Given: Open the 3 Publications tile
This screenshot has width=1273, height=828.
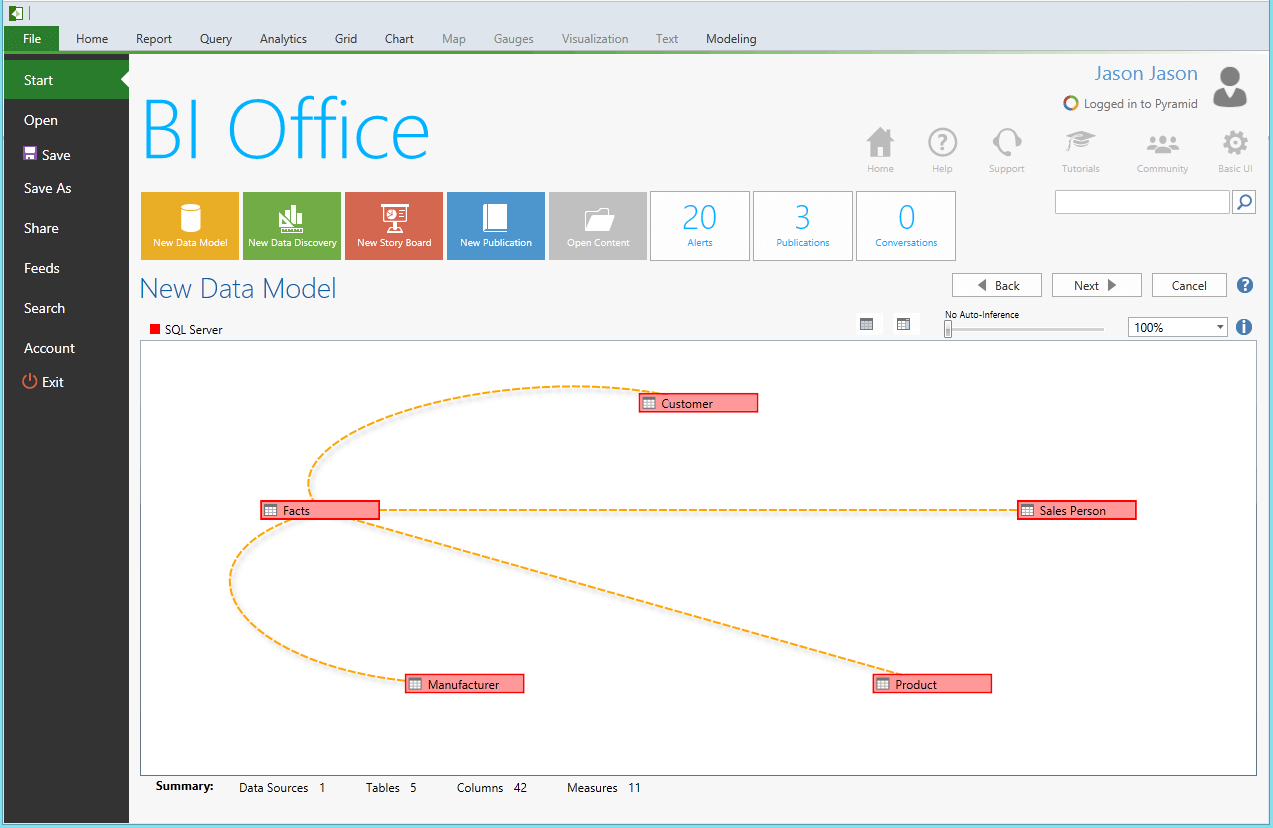Looking at the screenshot, I should point(803,226).
